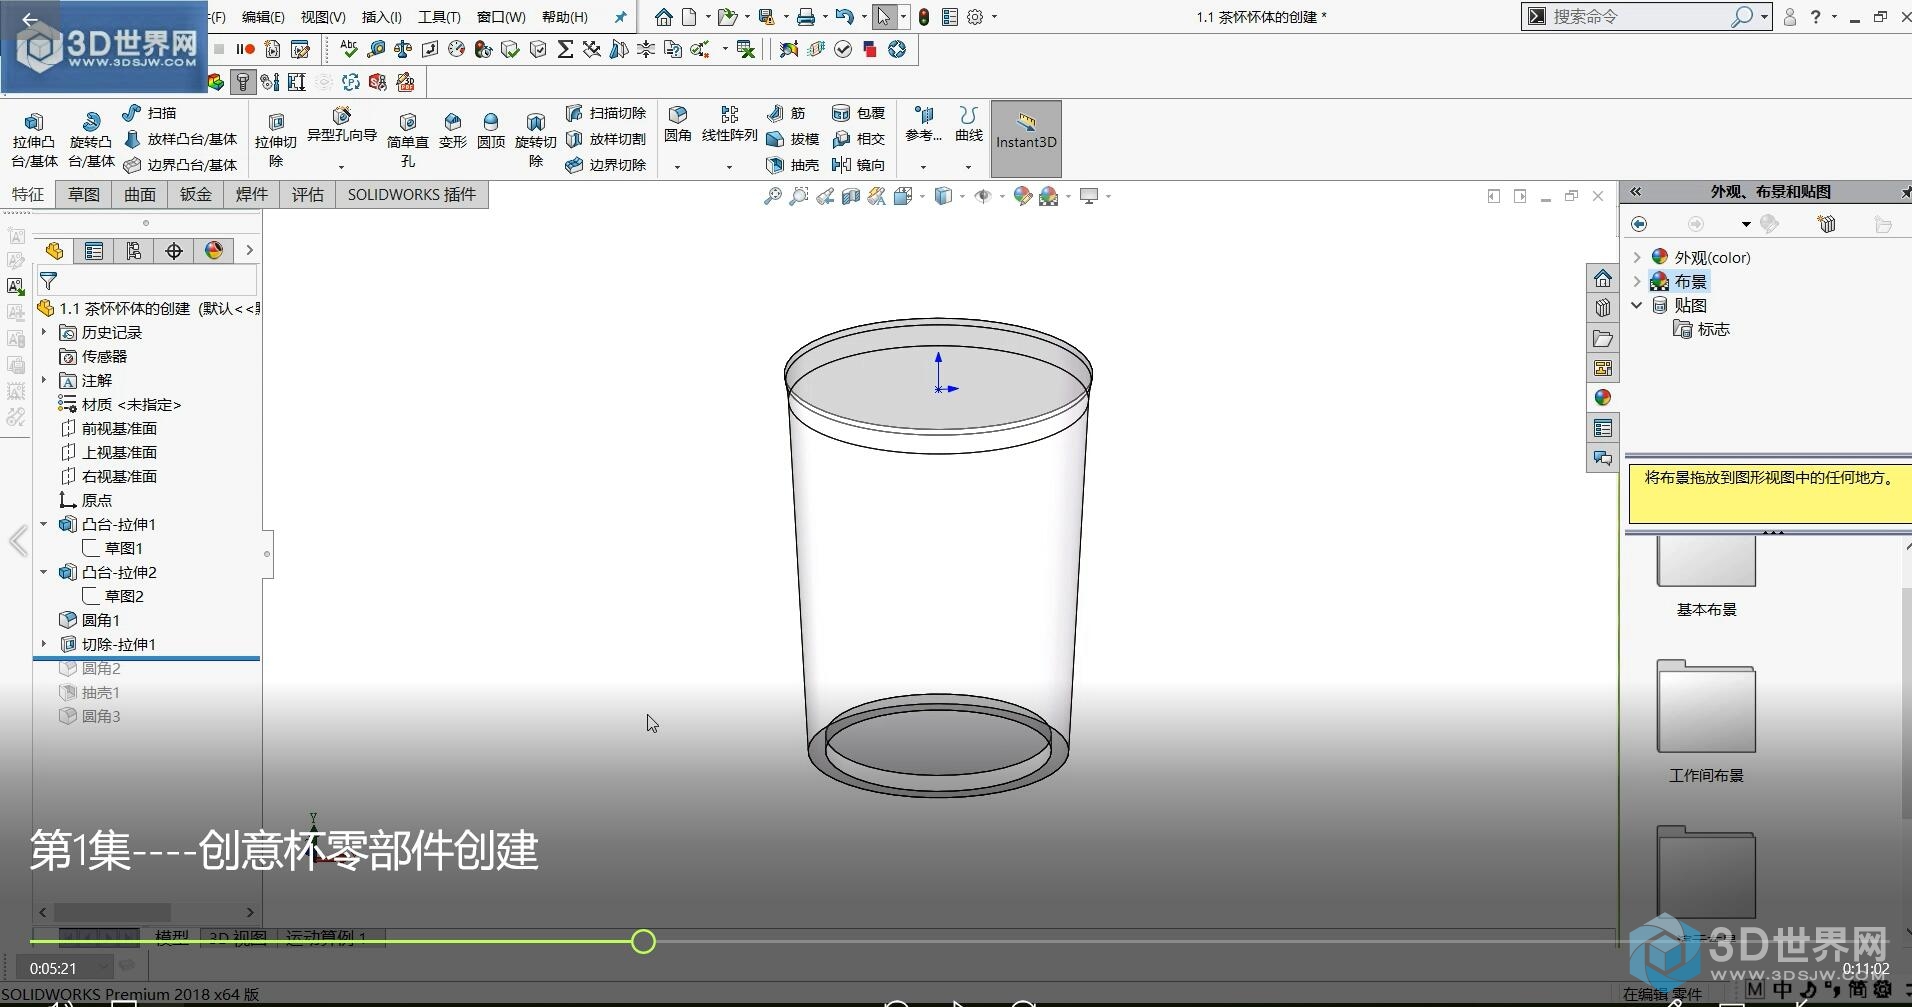The height and width of the screenshot is (1007, 1912).
Task: Select the Extruded Boss/Base (拉伸凸台/基体) tool
Action: (34, 140)
